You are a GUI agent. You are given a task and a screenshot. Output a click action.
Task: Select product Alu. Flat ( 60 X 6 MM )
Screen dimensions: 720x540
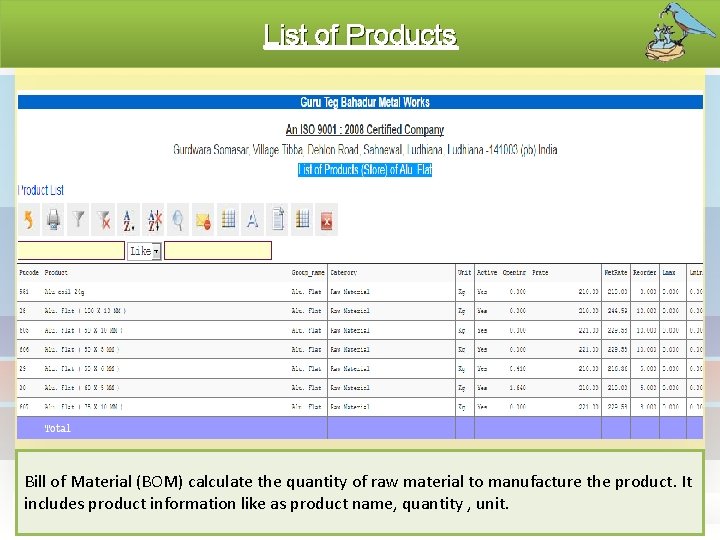pos(82,388)
